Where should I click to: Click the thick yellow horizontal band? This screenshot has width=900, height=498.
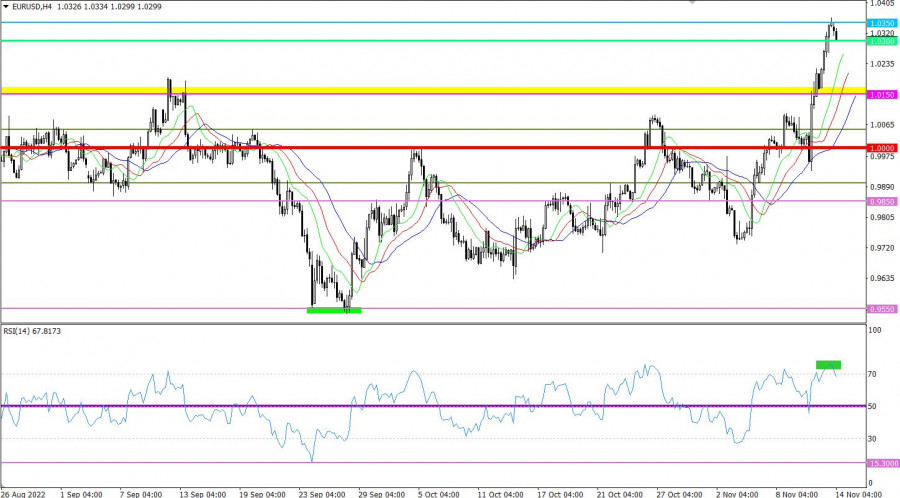400,91
